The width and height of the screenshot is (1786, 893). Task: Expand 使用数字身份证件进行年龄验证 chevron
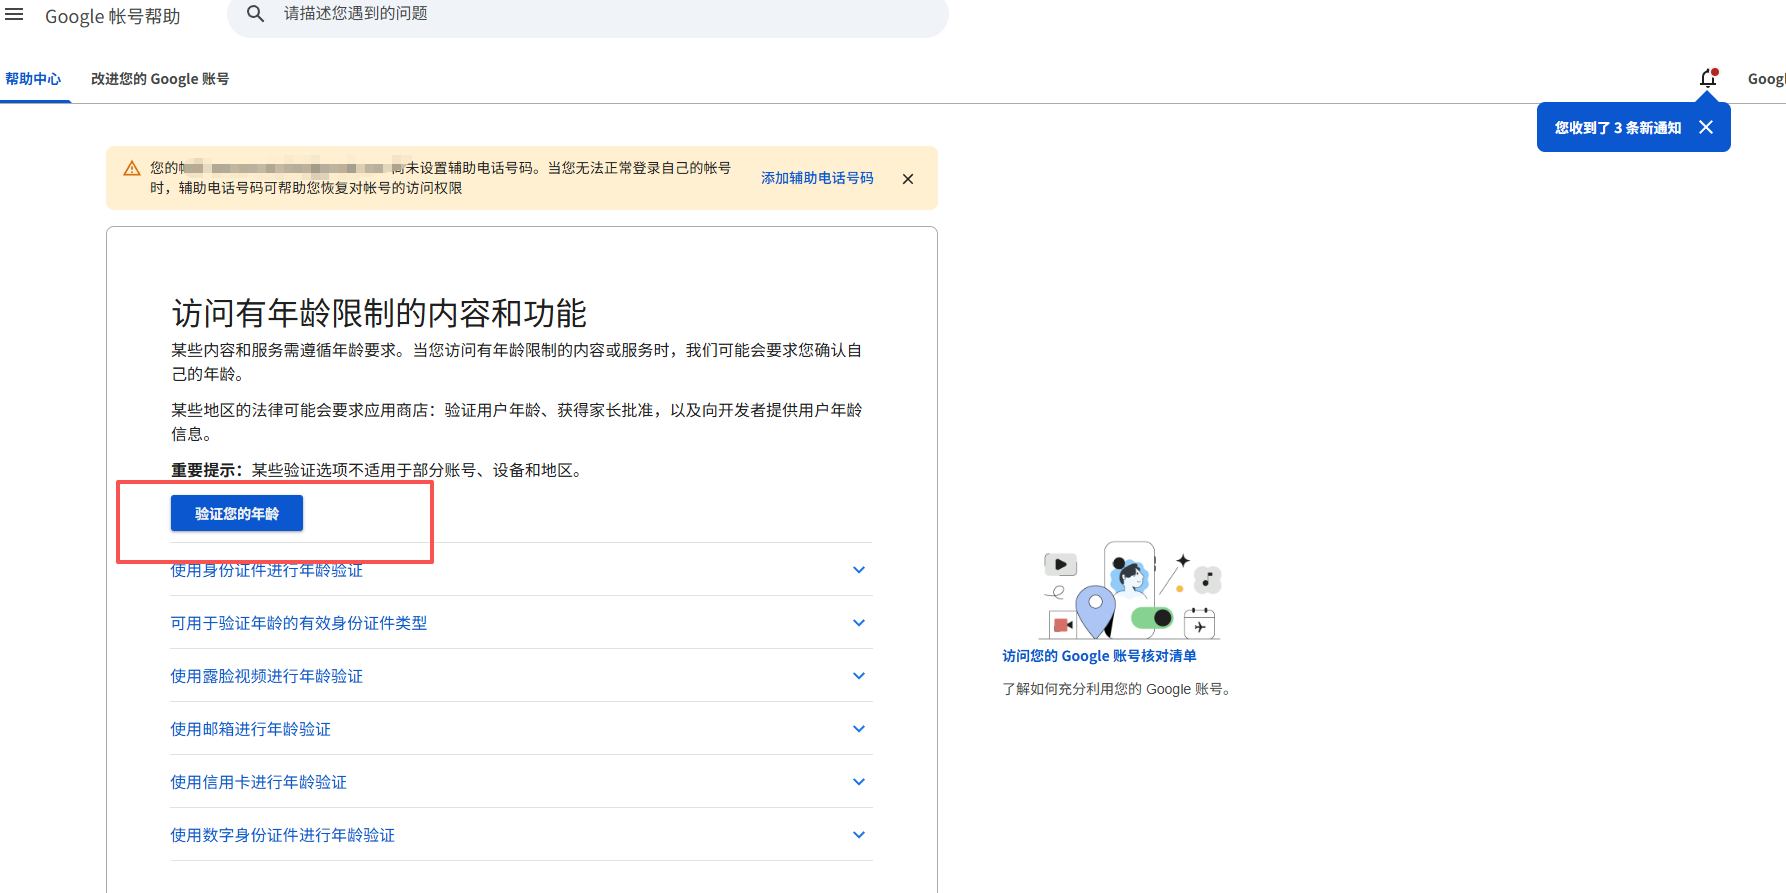point(859,835)
